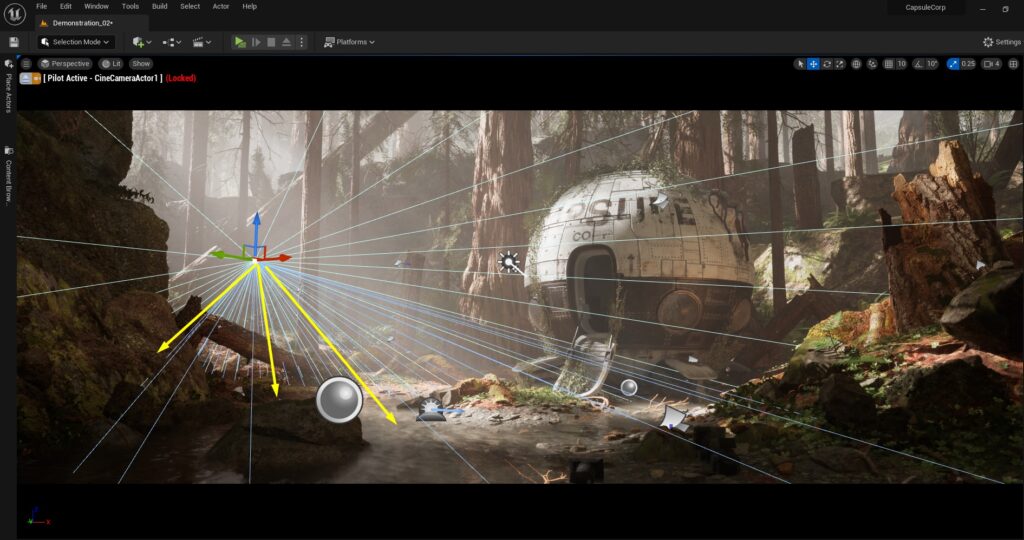Open the Show flags menu
Image resolution: width=1024 pixels, height=540 pixels.
click(x=141, y=64)
